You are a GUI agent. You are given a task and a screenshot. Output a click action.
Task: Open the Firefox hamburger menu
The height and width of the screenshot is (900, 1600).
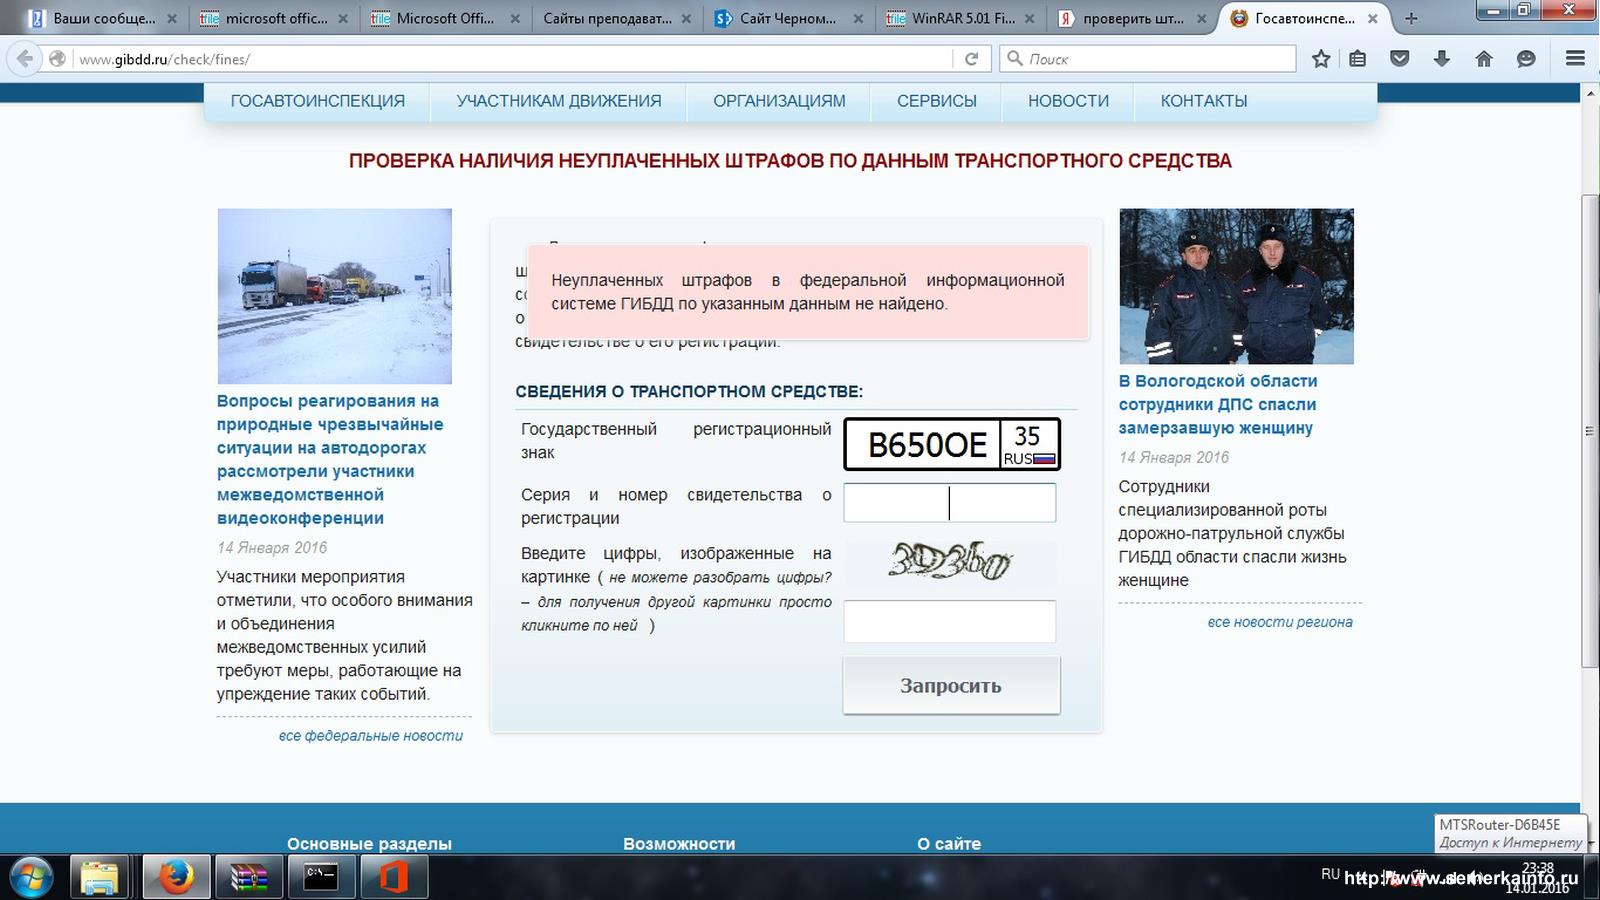pos(1575,59)
